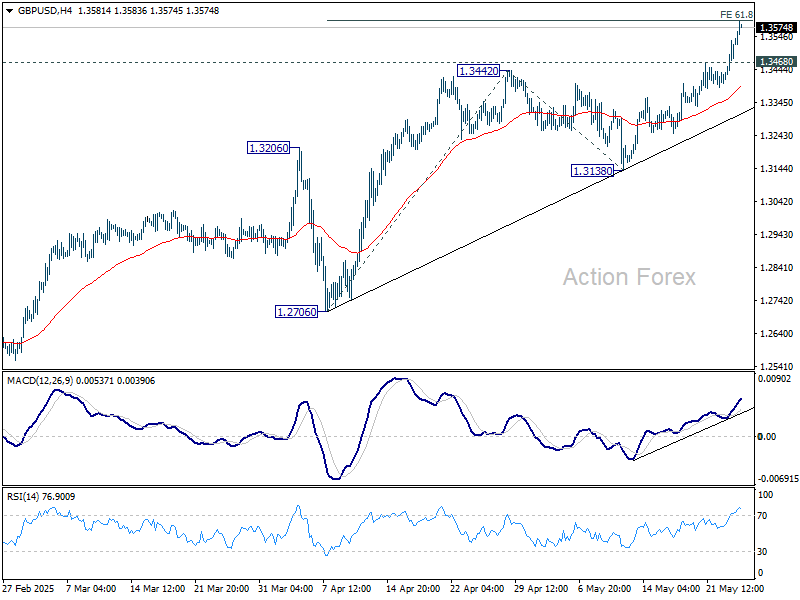This screenshot has height=600, width=800.
Task: Click the GBPUSD,H4 symbol title
Action: 45,11
